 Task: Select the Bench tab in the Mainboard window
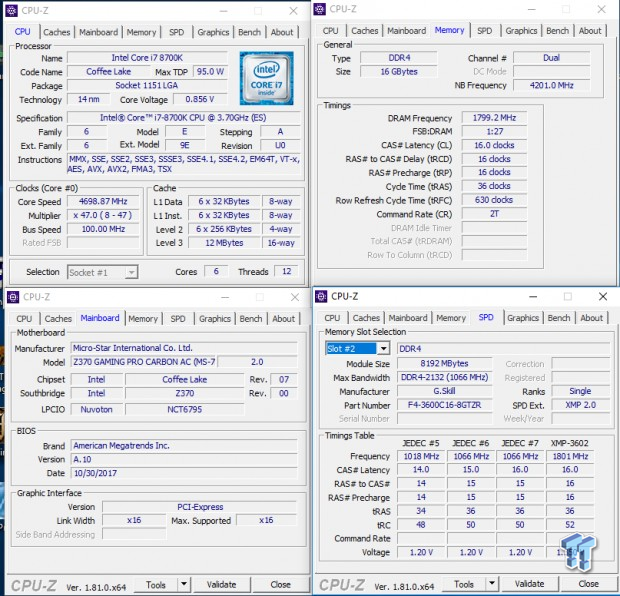[251, 318]
